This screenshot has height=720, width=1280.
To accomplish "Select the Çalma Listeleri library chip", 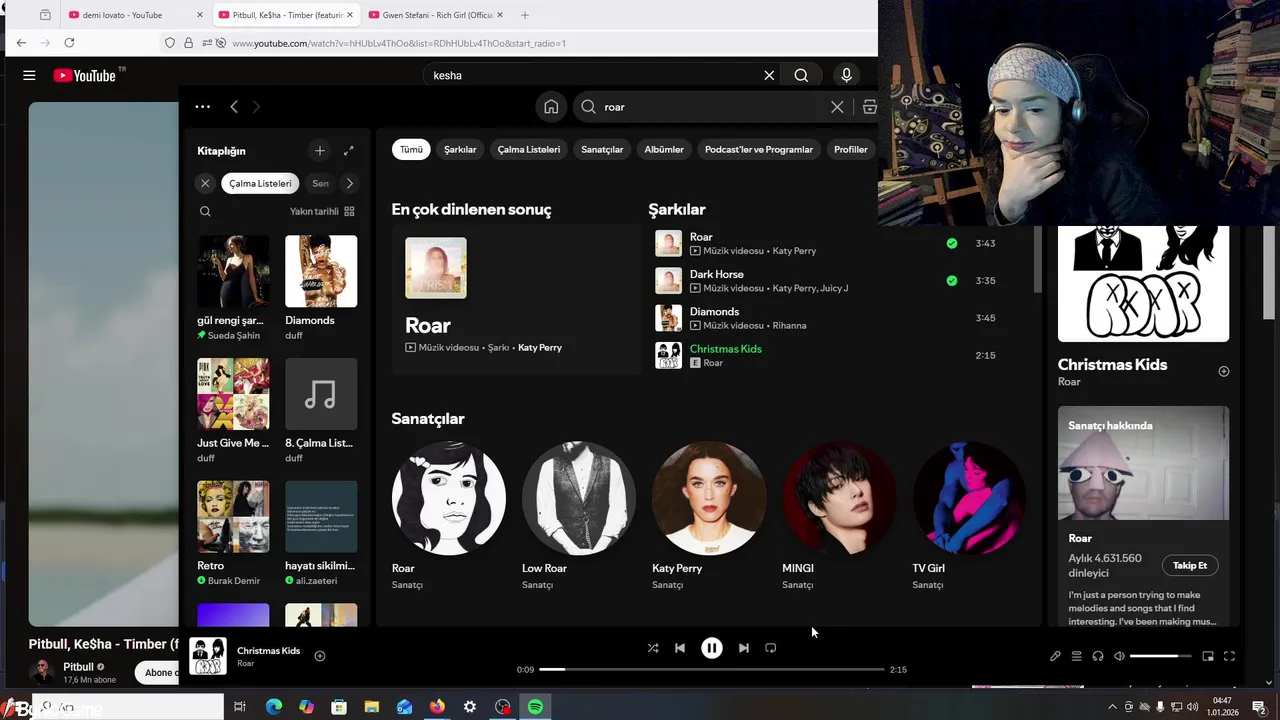I will pyautogui.click(x=260, y=183).
